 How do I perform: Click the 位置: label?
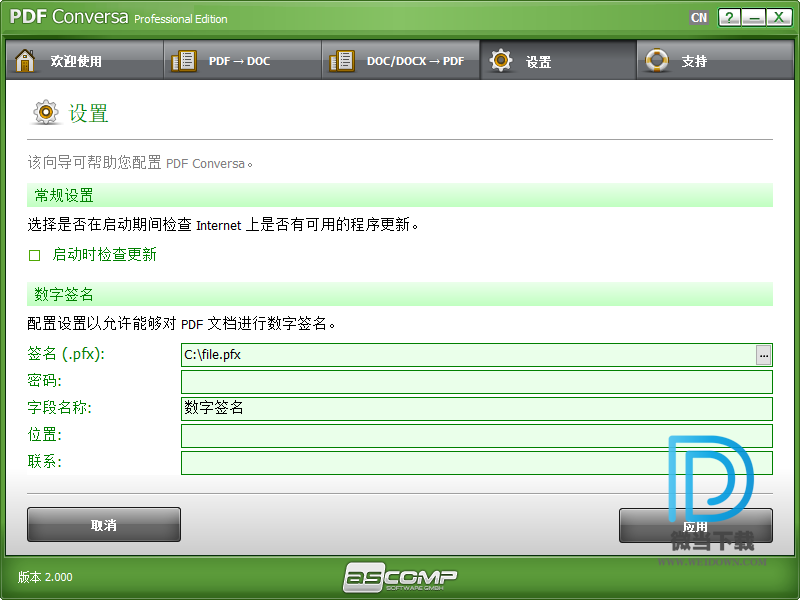44,435
